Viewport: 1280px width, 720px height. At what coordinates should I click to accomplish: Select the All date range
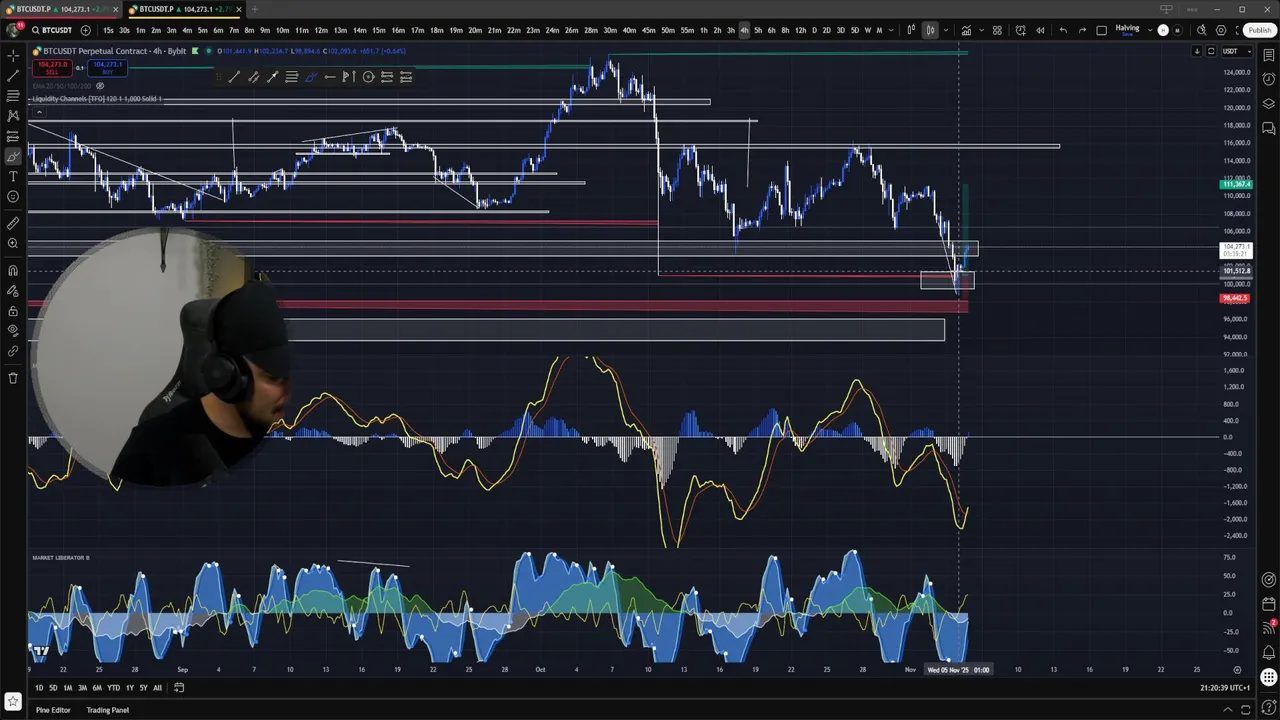tap(157, 688)
